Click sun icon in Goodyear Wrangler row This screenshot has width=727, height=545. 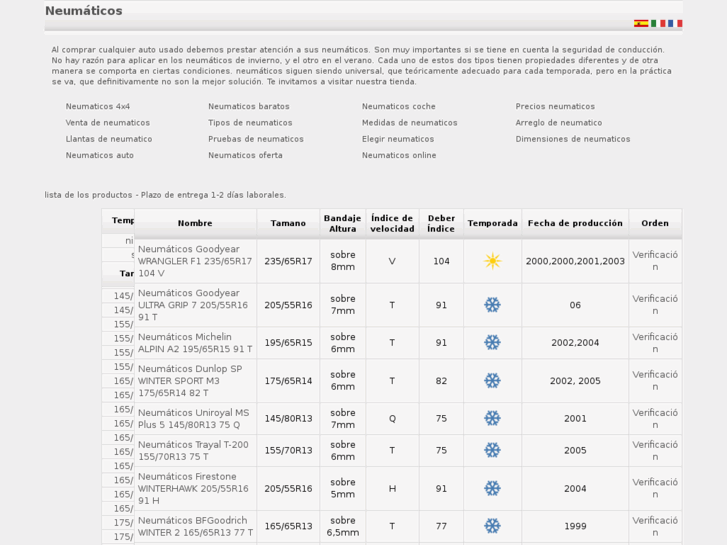492,261
